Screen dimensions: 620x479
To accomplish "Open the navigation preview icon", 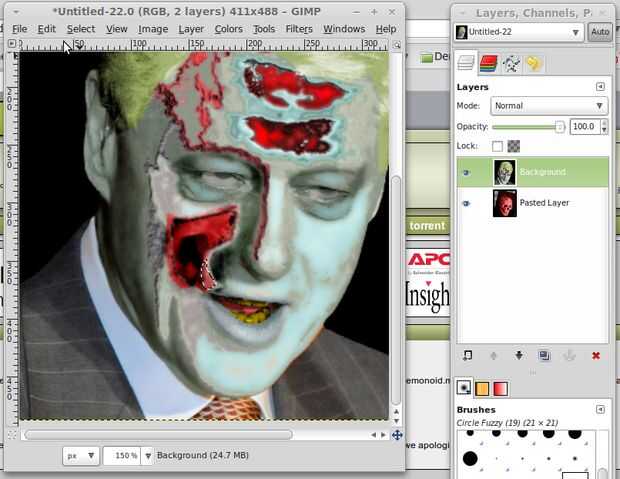I will point(397,435).
